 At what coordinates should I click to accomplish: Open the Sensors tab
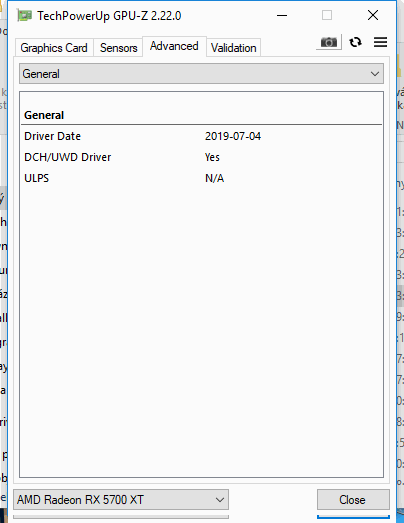tap(118, 48)
